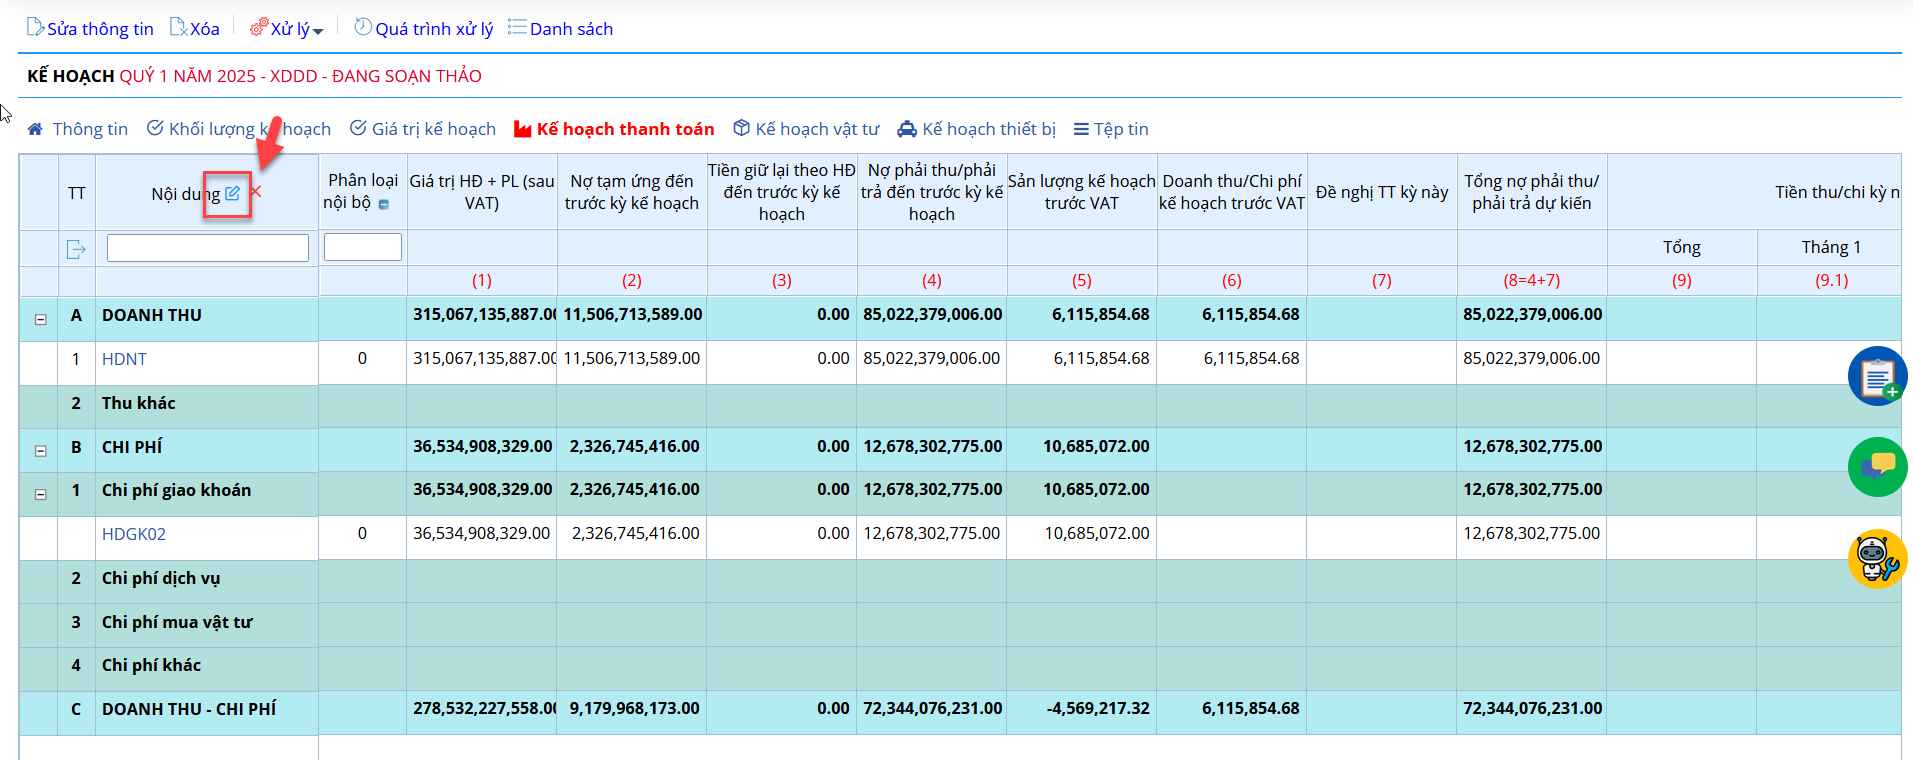
Task: Open the HDNT contract link
Action: [x=124, y=359]
